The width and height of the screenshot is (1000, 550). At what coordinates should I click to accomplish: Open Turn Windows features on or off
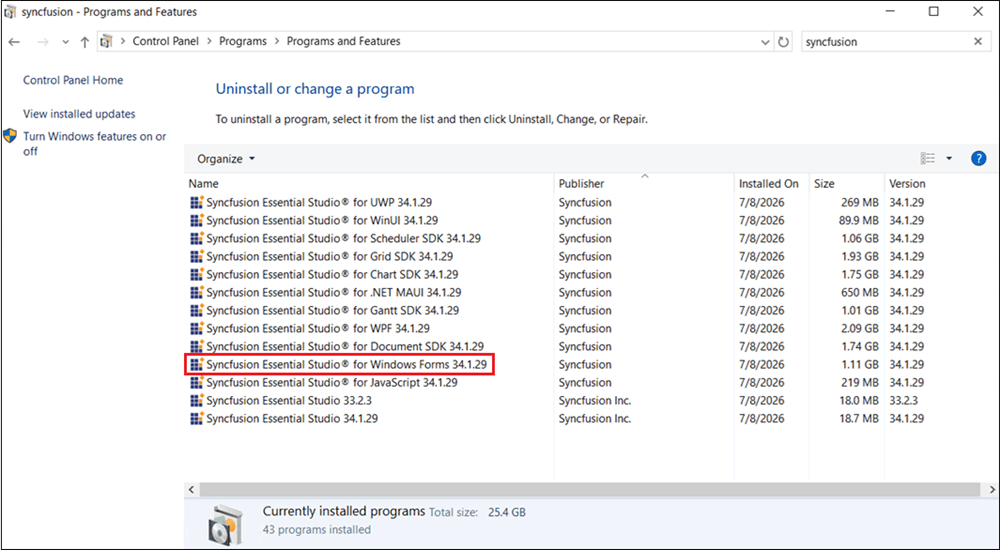coord(94,144)
